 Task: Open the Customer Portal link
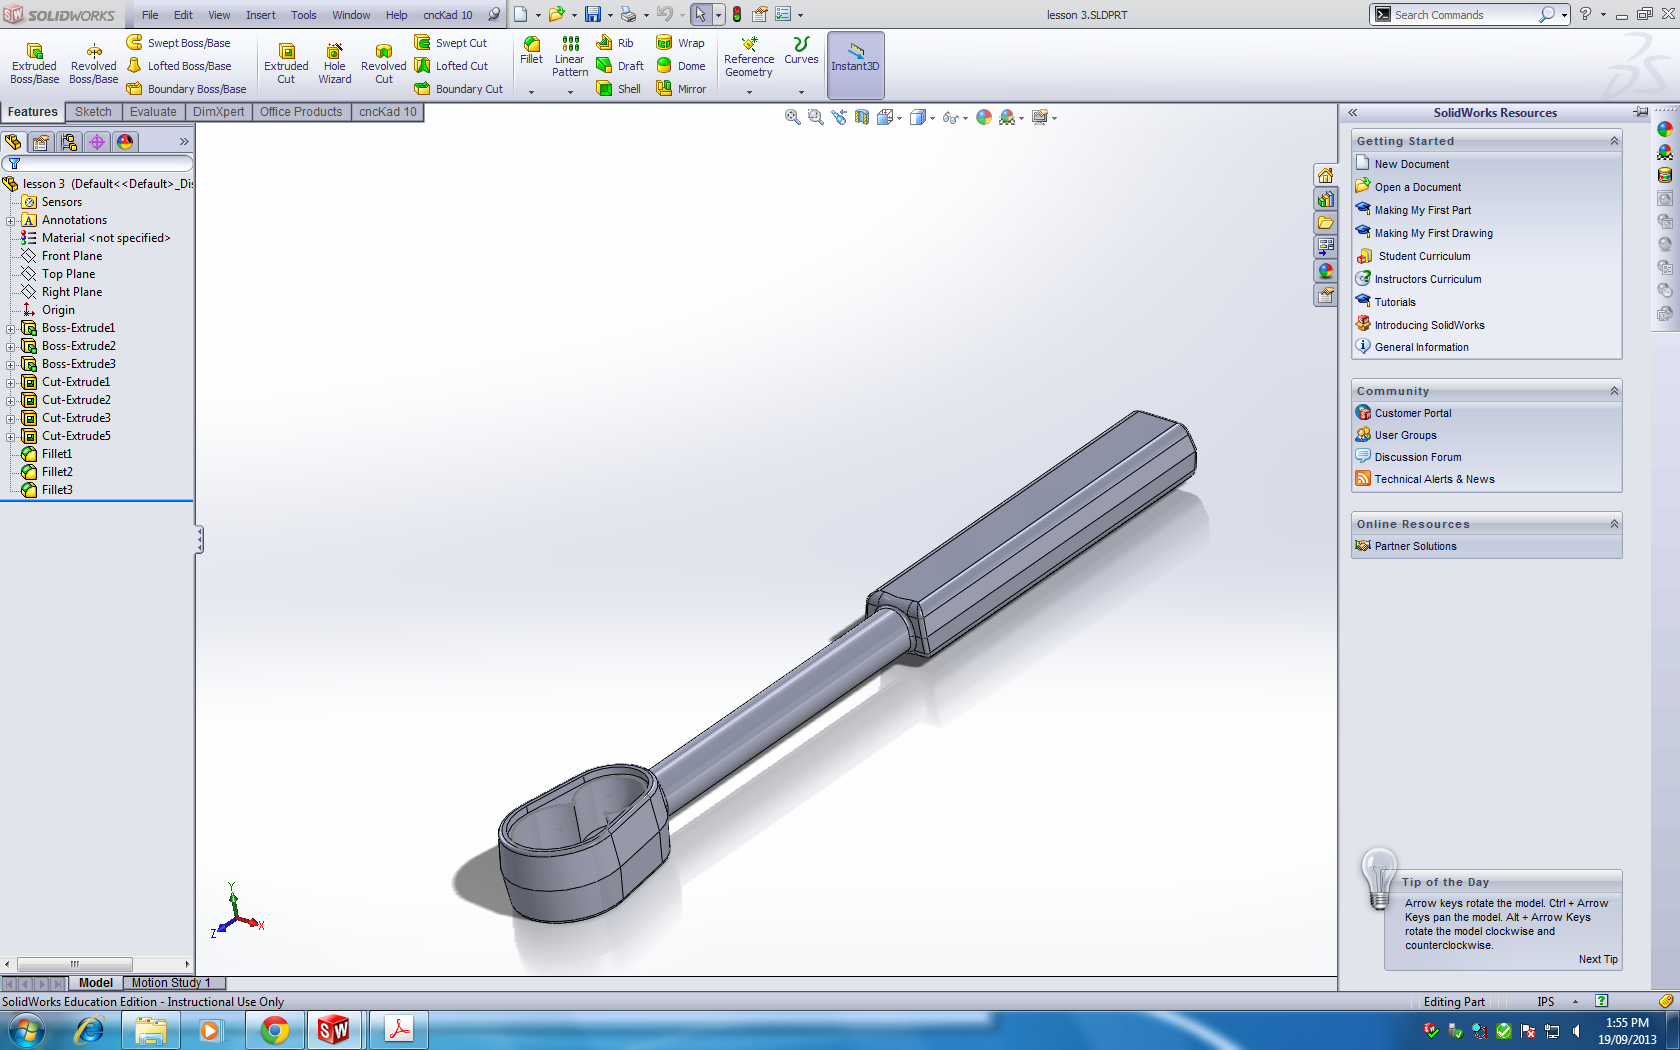[x=1413, y=413]
